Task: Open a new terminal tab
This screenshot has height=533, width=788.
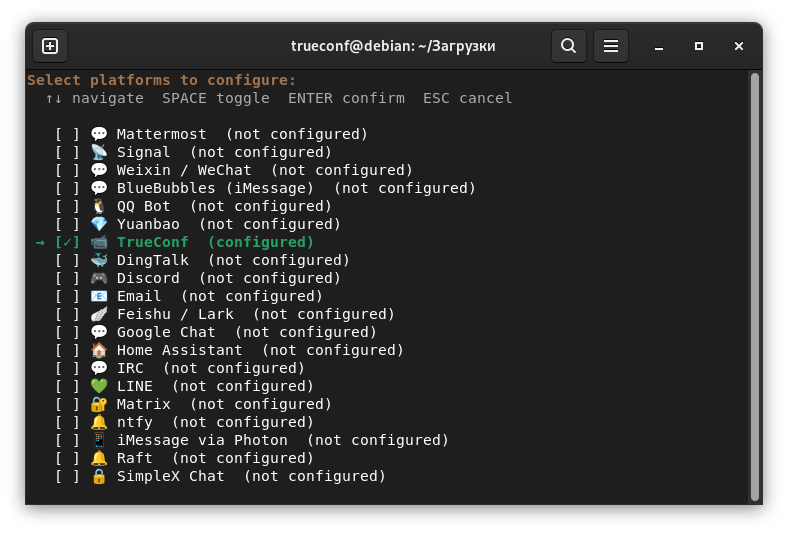Action: tap(50, 46)
